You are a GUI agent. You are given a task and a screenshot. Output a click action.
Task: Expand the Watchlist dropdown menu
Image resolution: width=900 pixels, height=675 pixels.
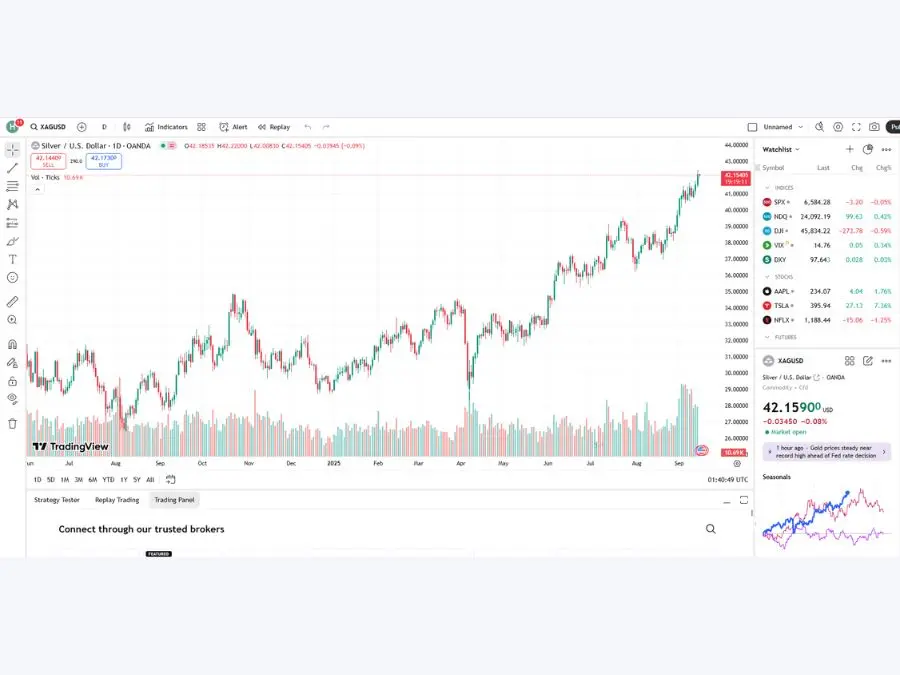pos(781,149)
